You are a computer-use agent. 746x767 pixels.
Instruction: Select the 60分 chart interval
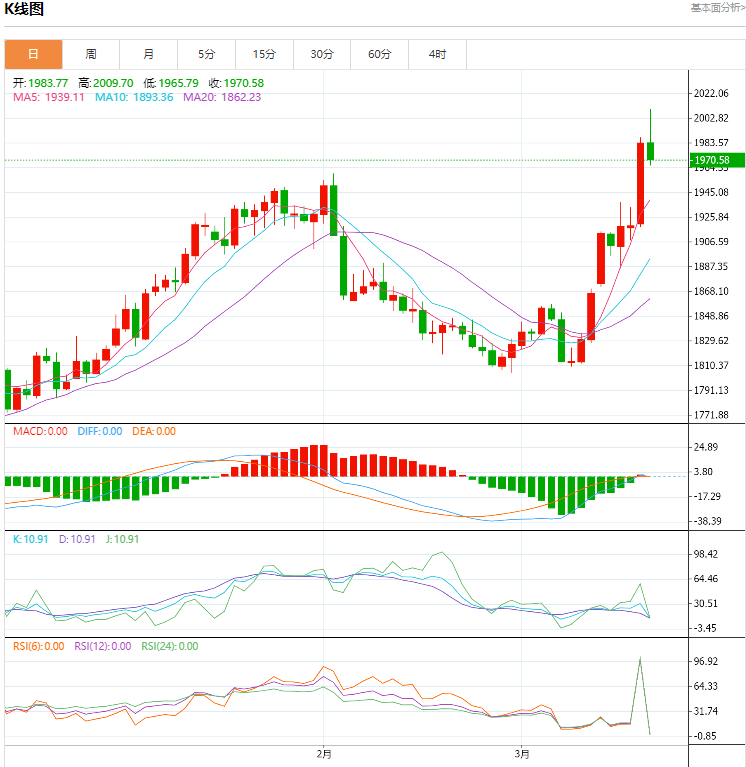(380, 54)
